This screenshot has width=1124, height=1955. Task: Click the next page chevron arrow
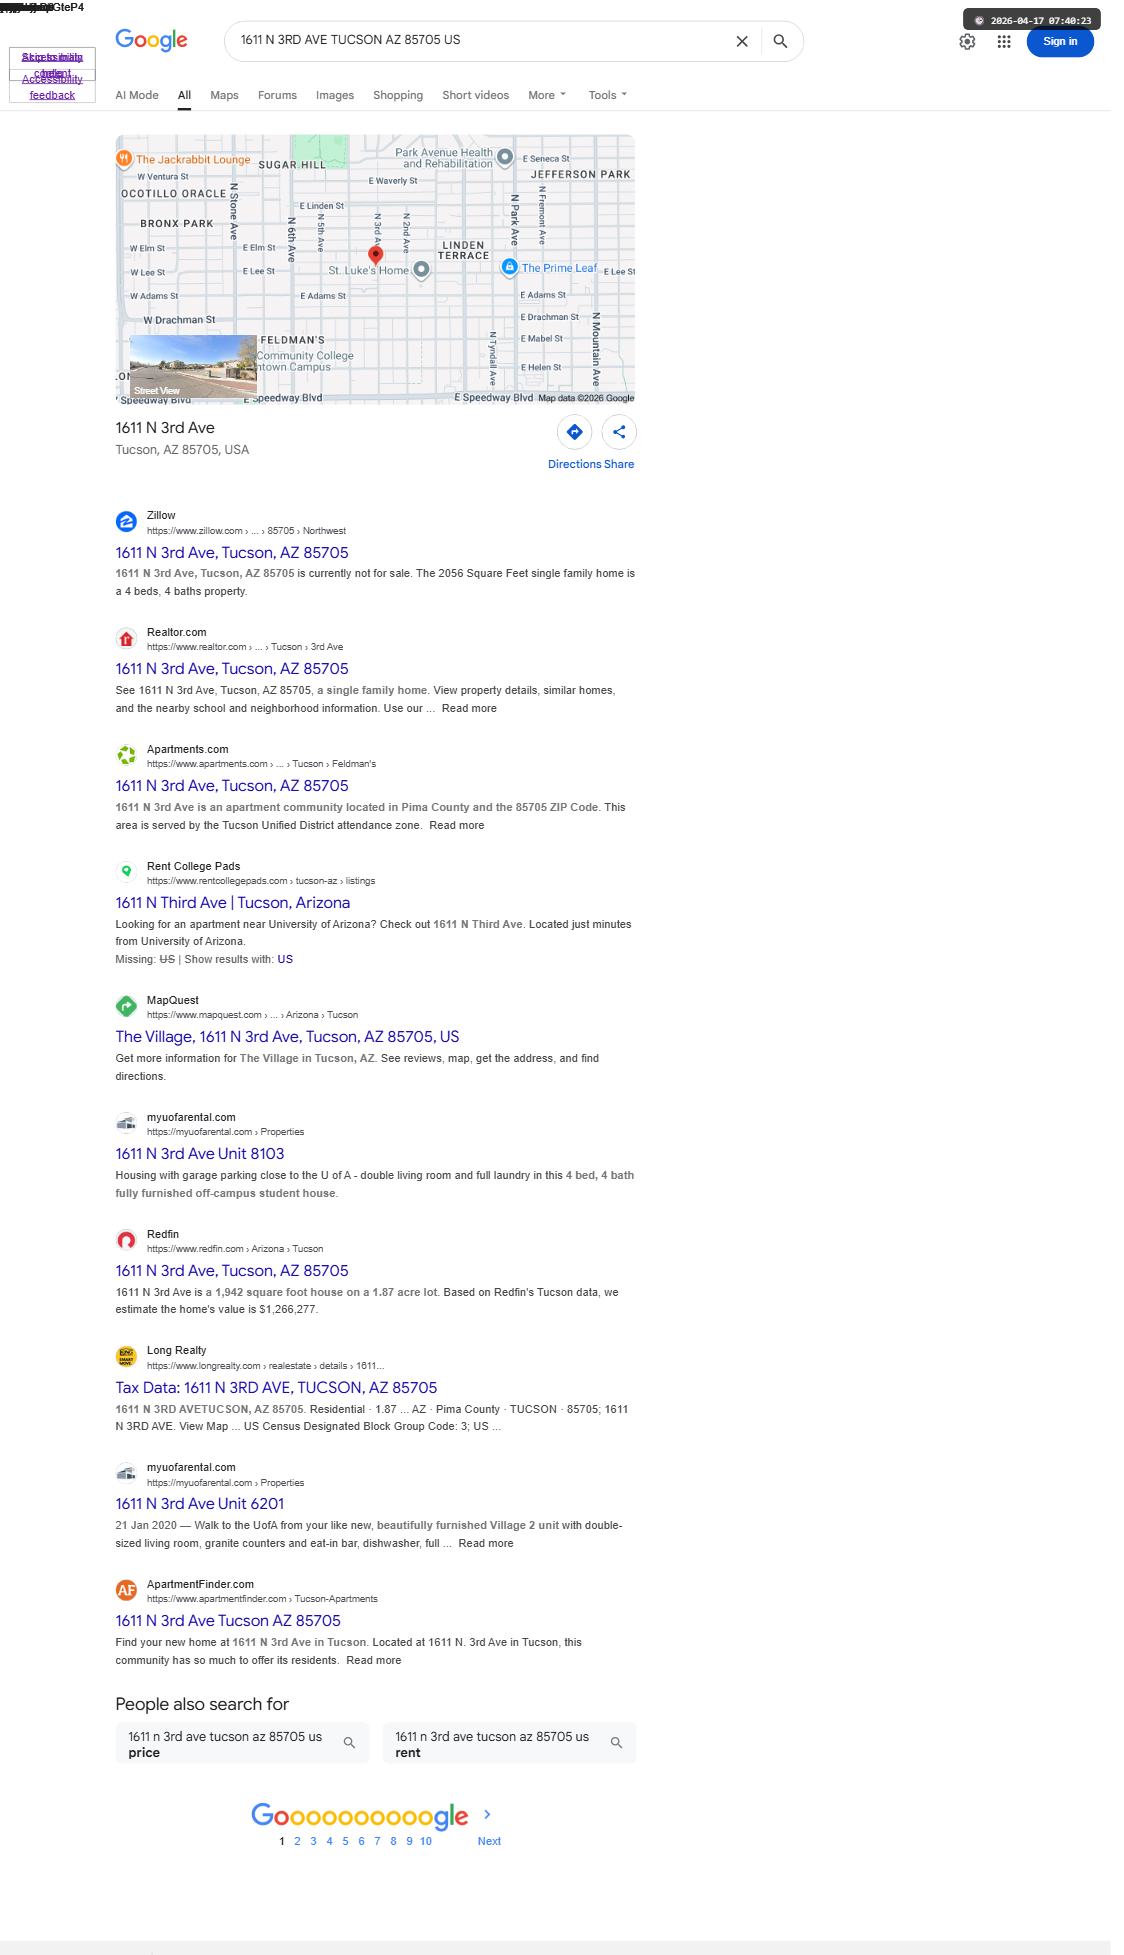pyautogui.click(x=487, y=1814)
